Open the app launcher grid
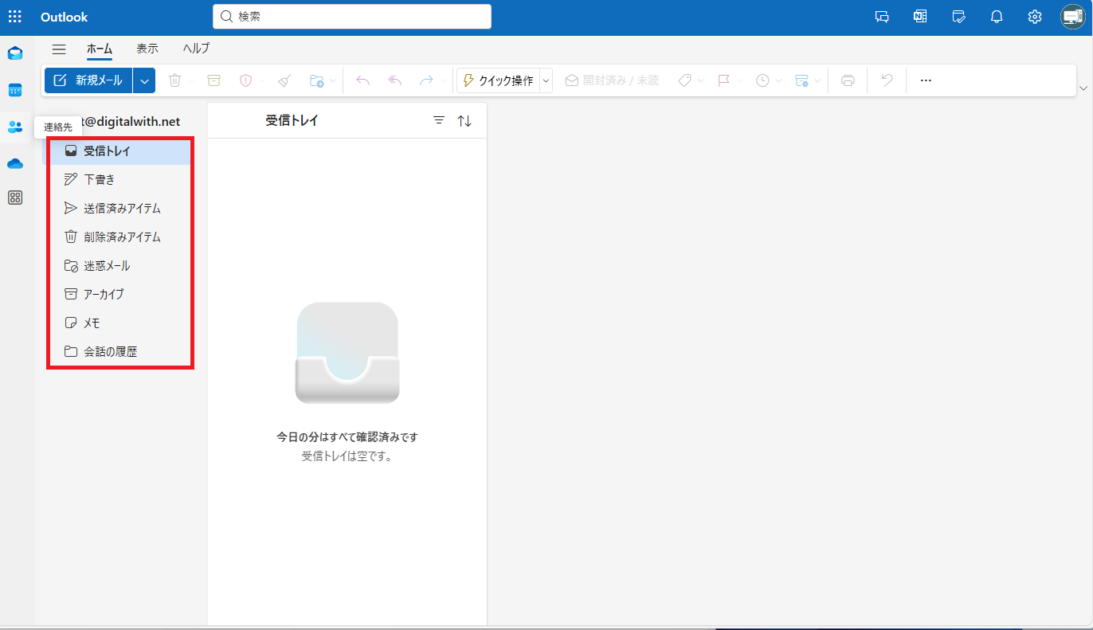Viewport: 1093px width, 630px height. point(15,16)
